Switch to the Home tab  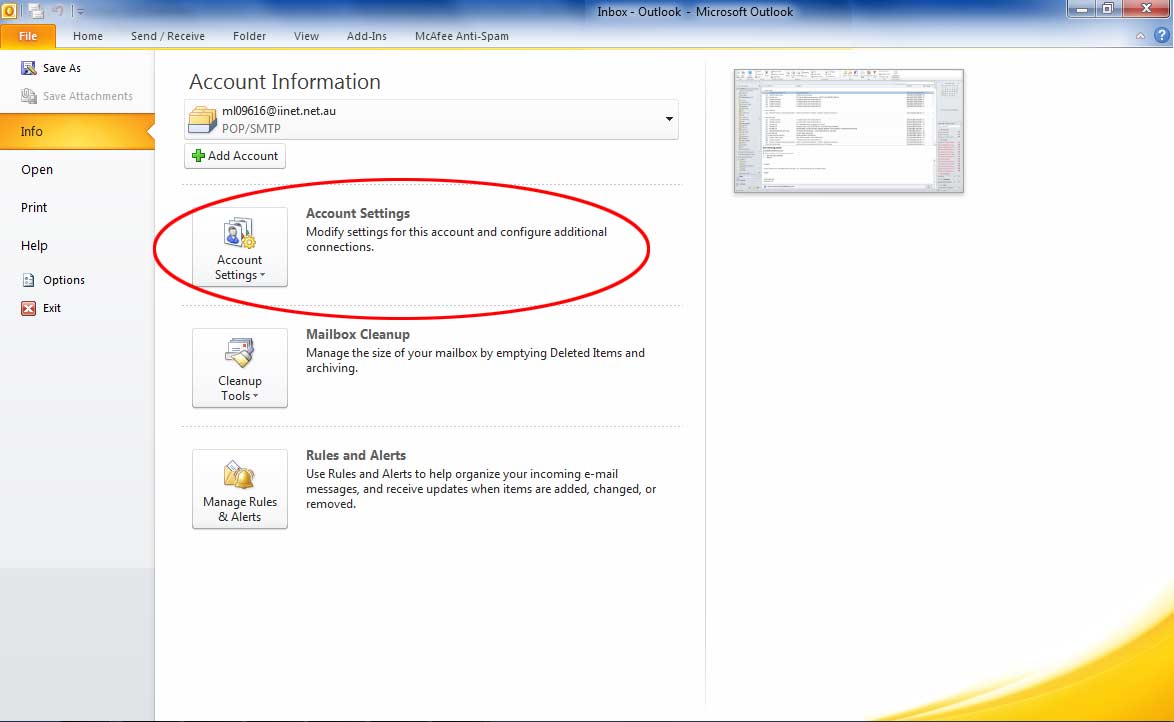point(88,36)
